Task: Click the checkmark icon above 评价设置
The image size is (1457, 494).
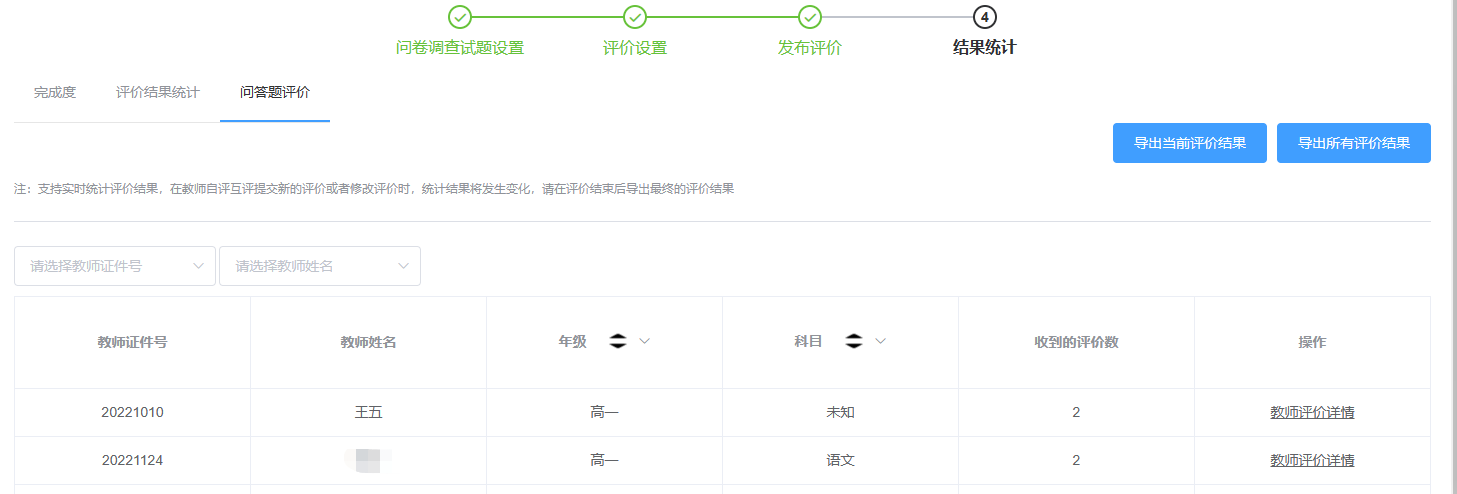Action: coord(635,17)
